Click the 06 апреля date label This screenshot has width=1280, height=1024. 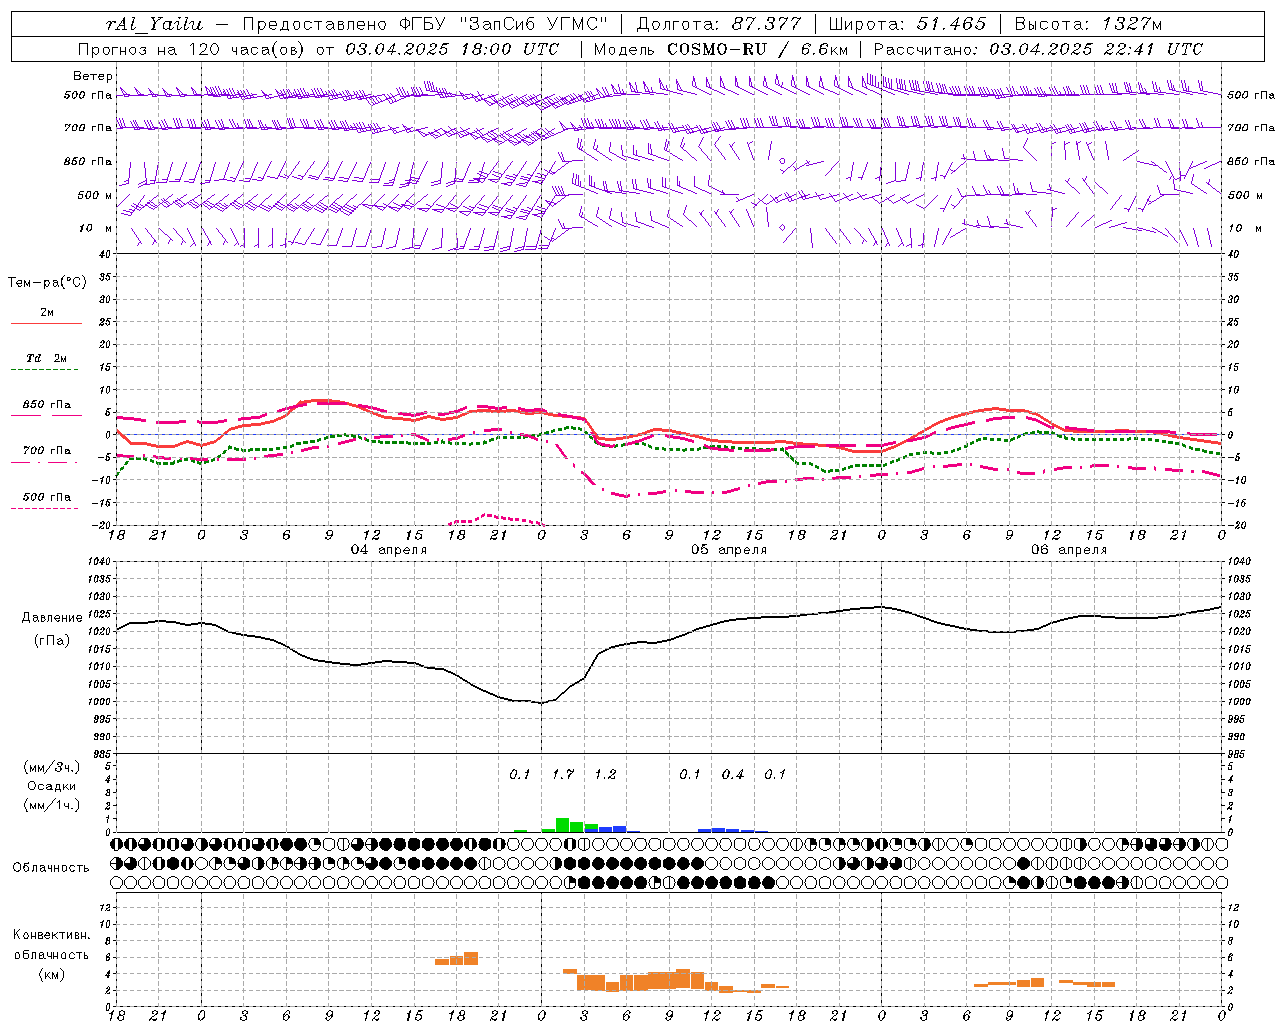pos(1069,550)
